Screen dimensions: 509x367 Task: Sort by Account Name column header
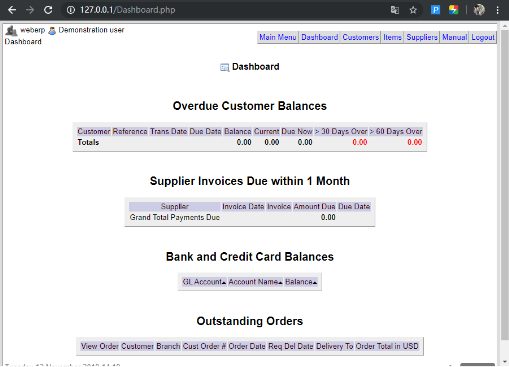coord(255,282)
